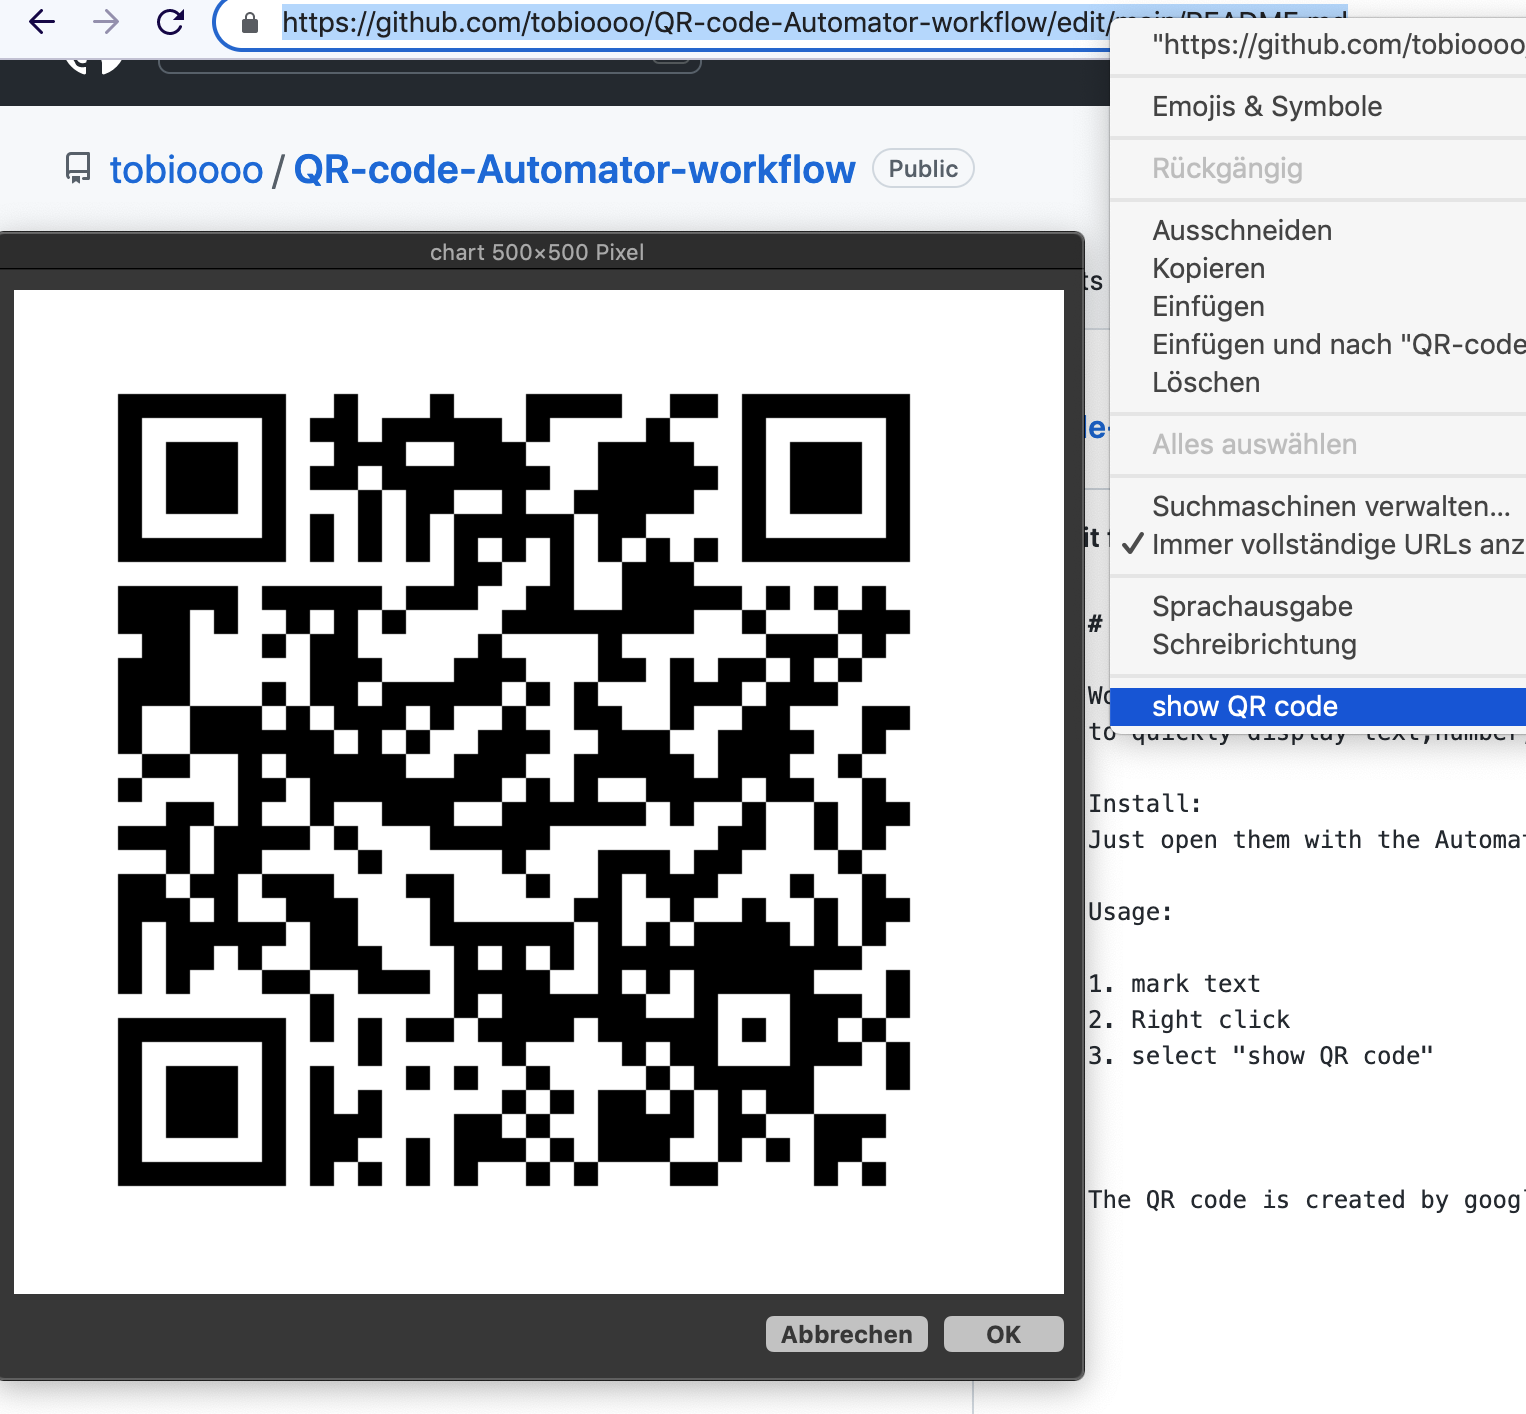Open site security info via the lock icon
Image resolution: width=1526 pixels, height=1414 pixels.
246,22
